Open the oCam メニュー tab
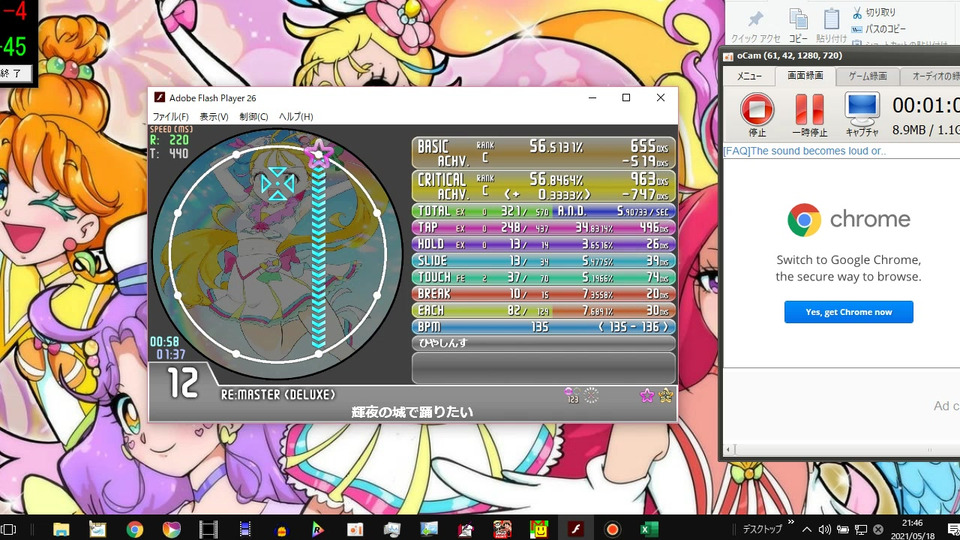 click(749, 76)
